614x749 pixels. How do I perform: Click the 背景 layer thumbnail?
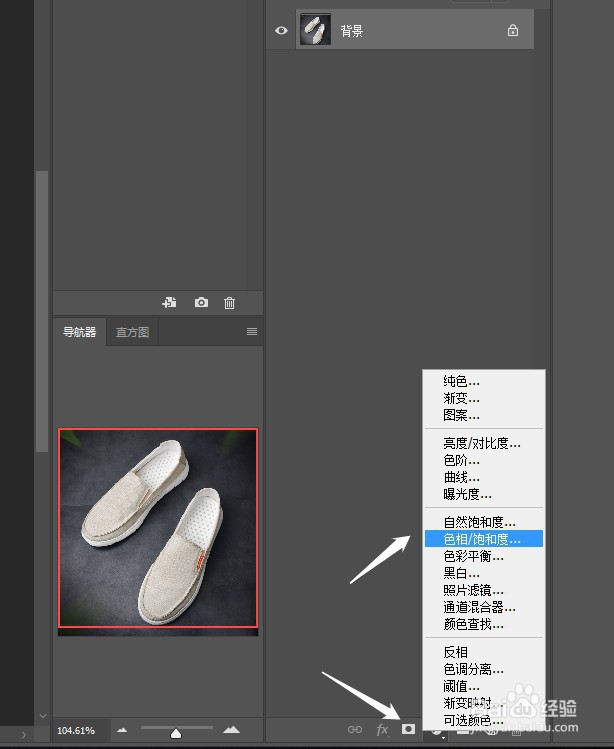[x=315, y=30]
